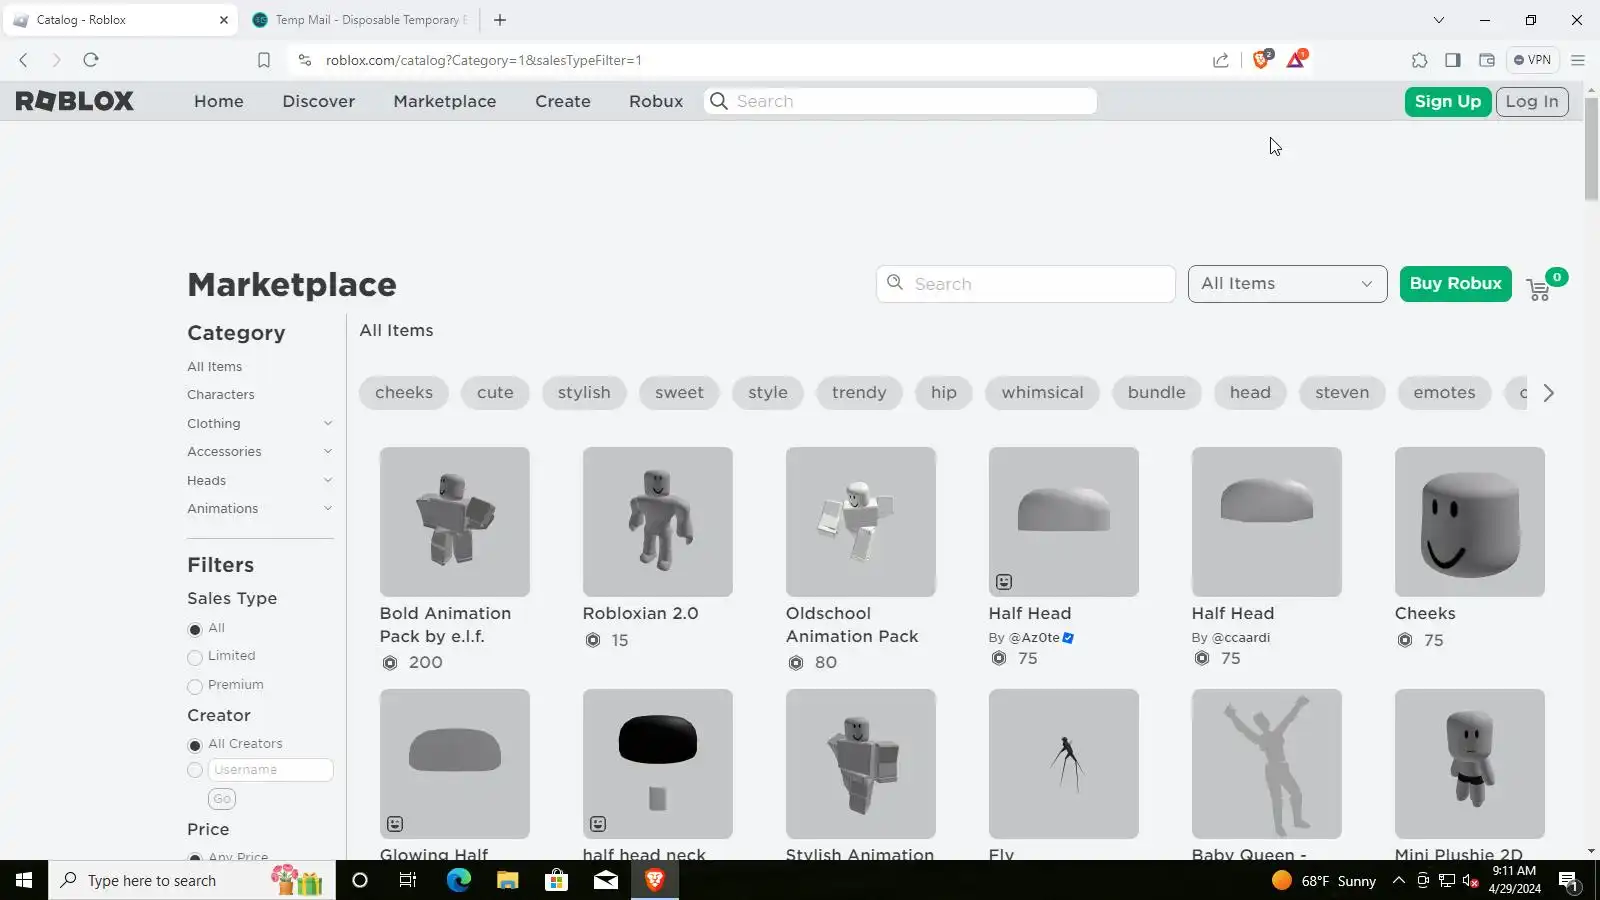Close the Catalog - Roblox tab
Image resolution: width=1600 pixels, height=900 pixels.
point(224,20)
